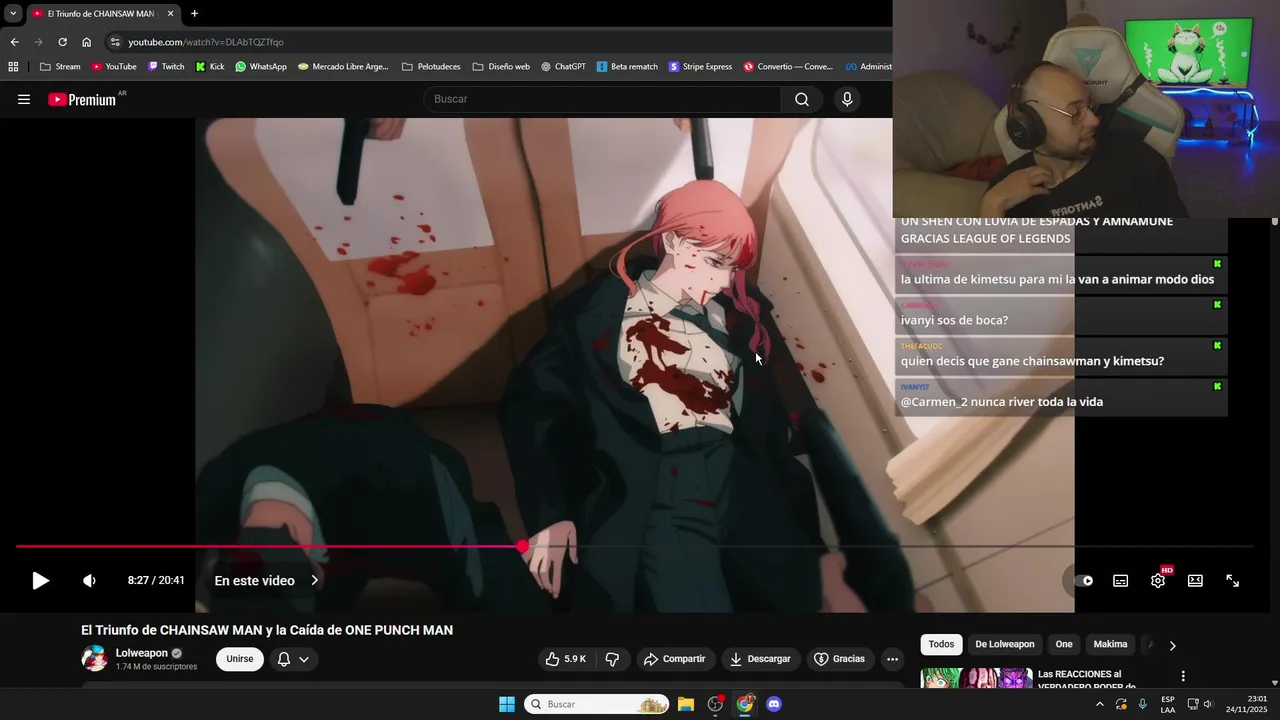Screen dimensions: 1280x720
Task: Expand 'En este video' chapters
Action: [x=267, y=580]
